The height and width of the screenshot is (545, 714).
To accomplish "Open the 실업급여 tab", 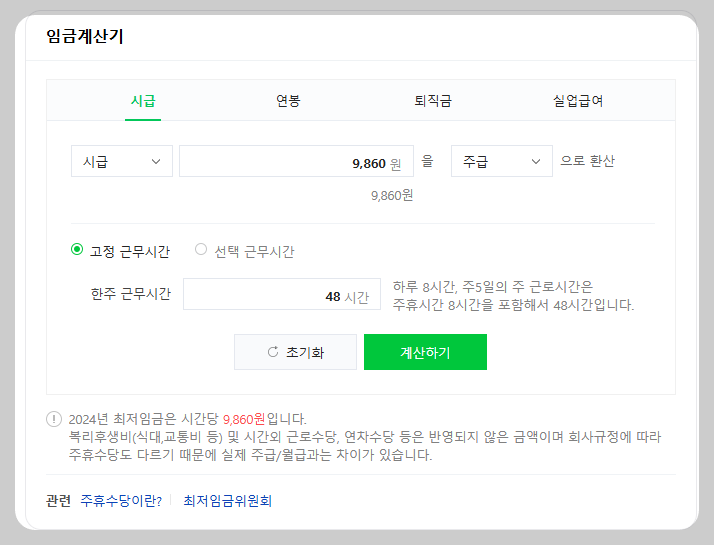I will point(578,101).
